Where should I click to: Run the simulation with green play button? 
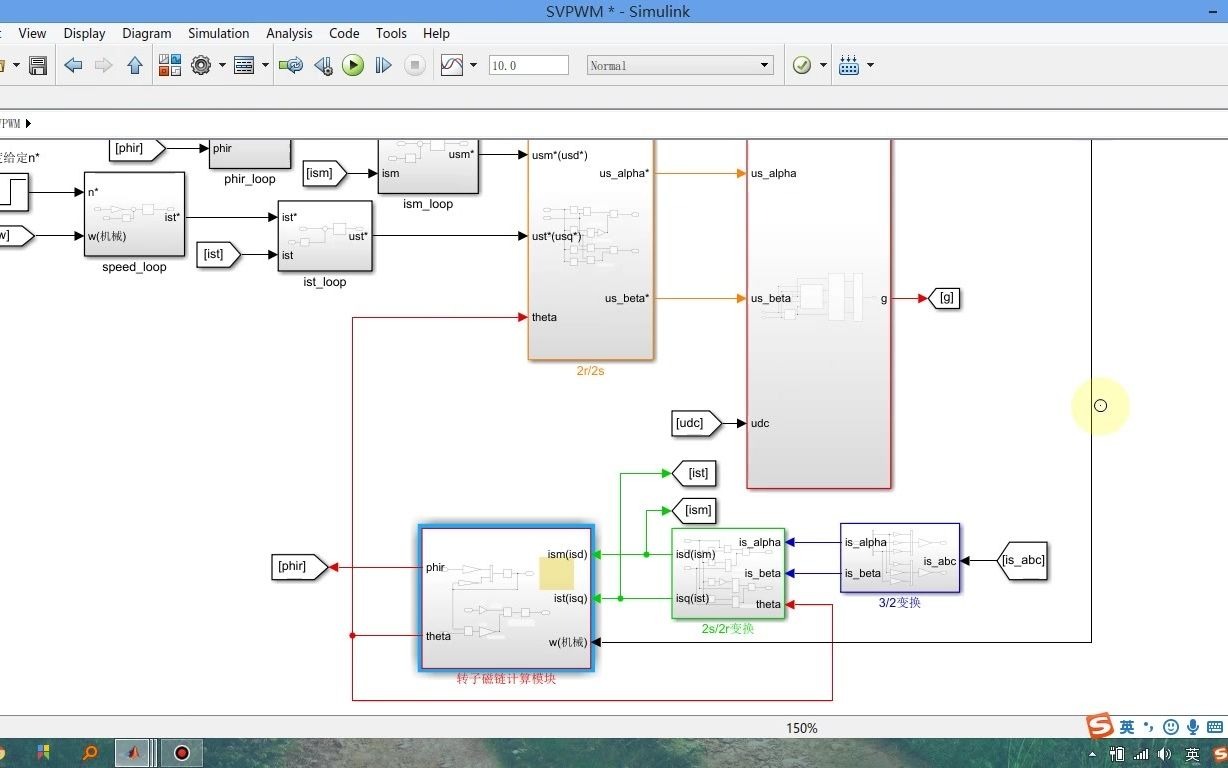pyautogui.click(x=353, y=66)
